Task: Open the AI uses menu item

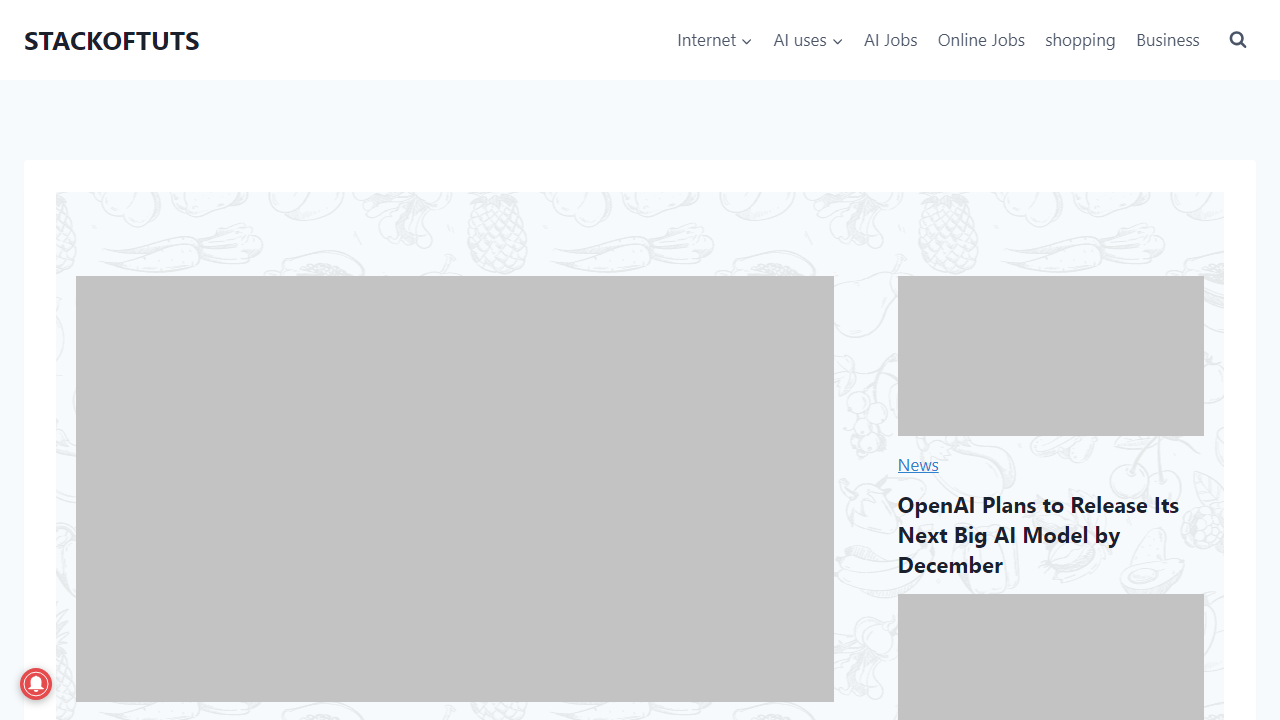Action: coord(799,40)
